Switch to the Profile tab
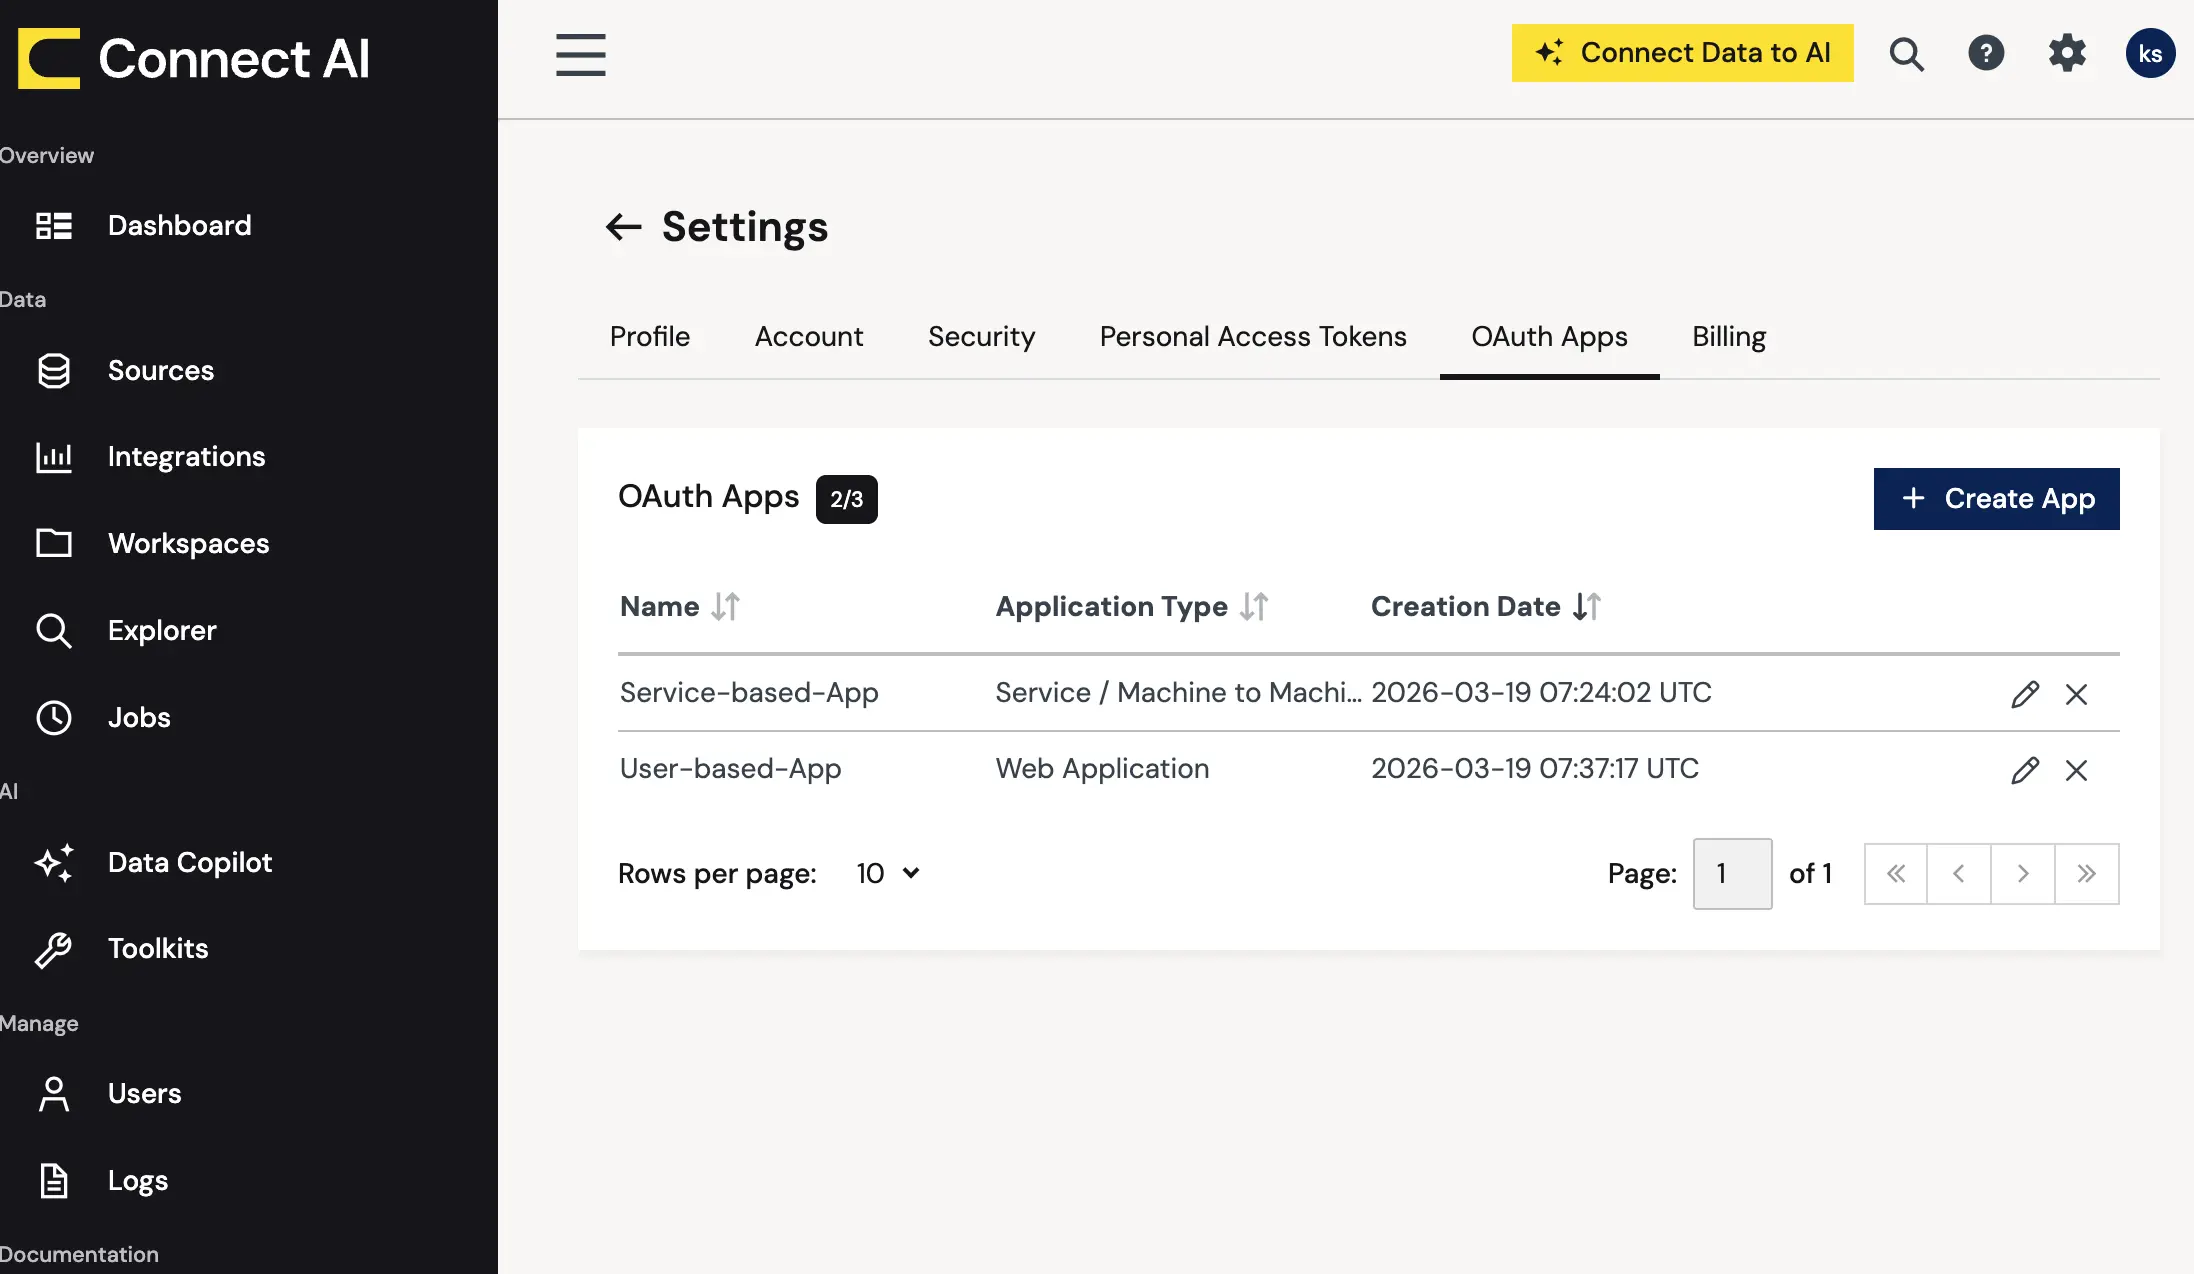 650,337
